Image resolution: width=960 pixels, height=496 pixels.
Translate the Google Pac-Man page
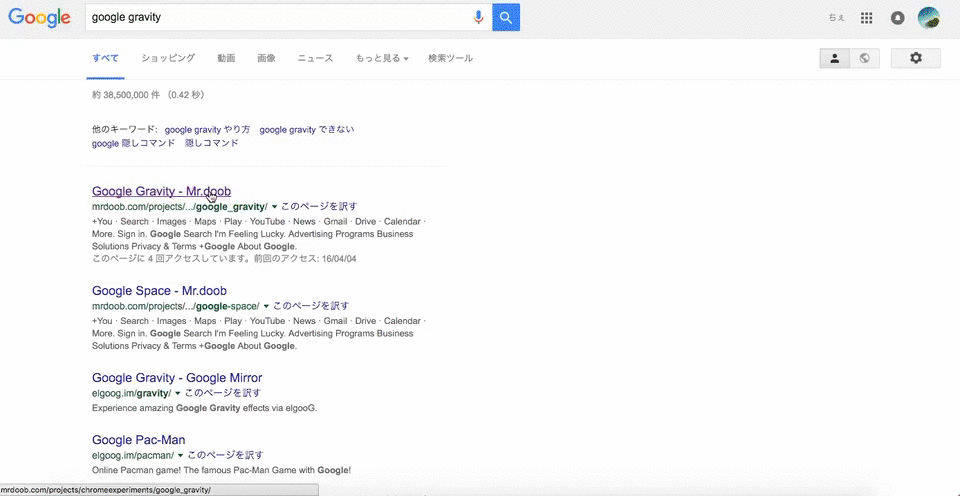[x=226, y=455]
